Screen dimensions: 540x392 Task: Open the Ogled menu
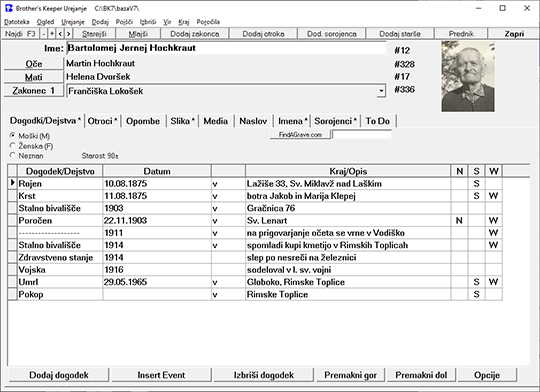point(45,22)
